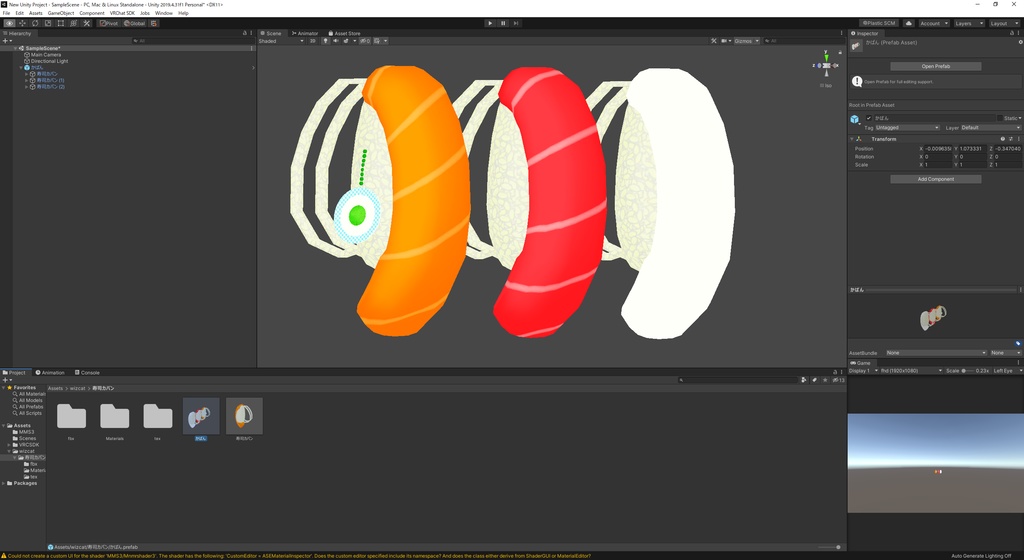
Task: Lock the Inspector panel
Action: (x=1013, y=33)
